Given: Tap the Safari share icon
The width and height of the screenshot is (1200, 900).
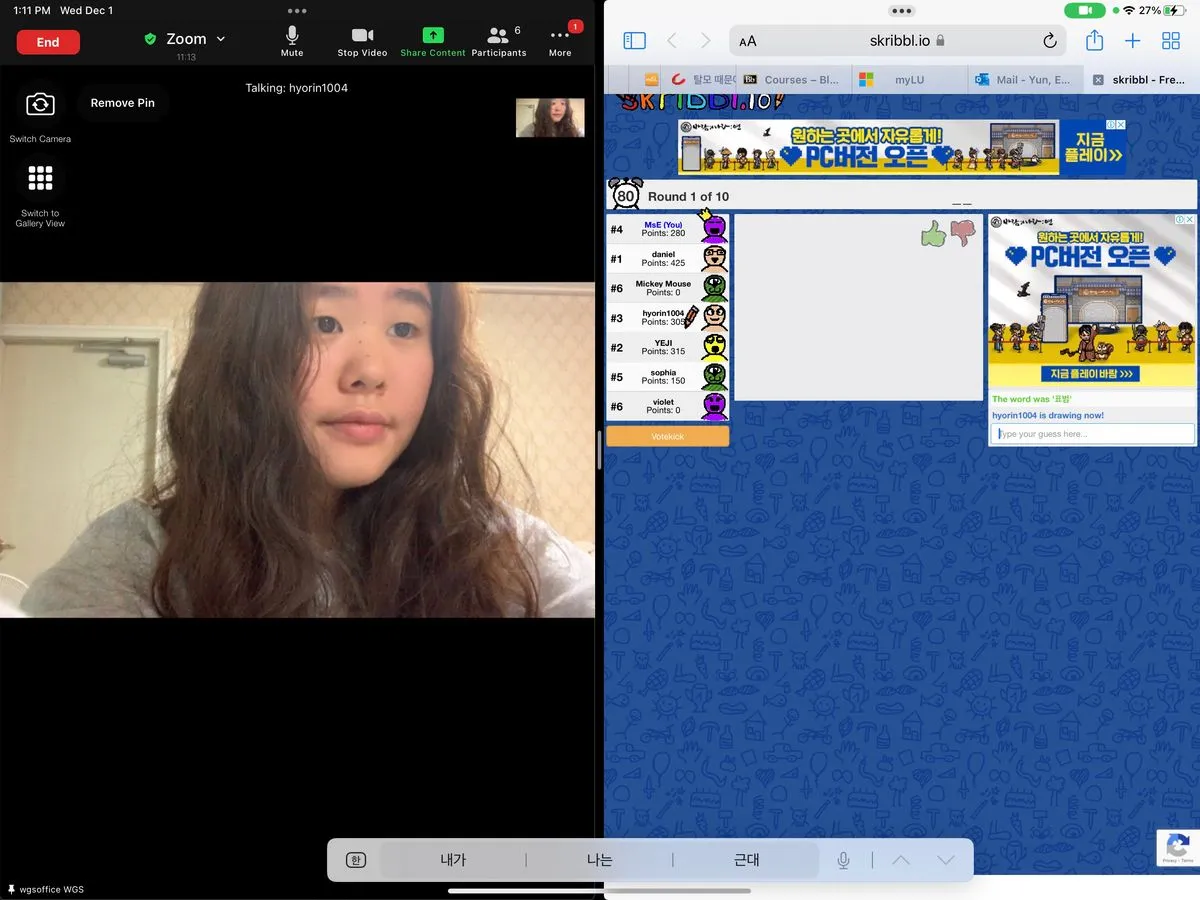Looking at the screenshot, I should click(x=1094, y=41).
